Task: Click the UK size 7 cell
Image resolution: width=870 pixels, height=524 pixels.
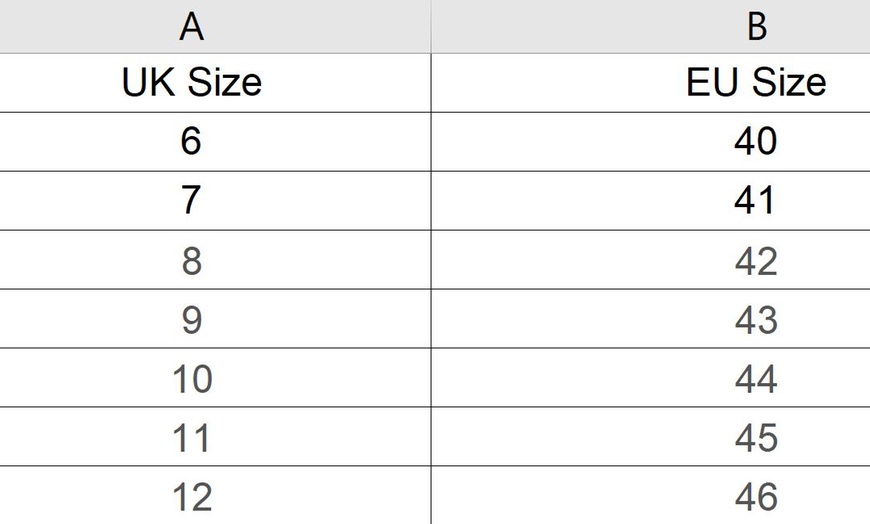Action: click(191, 200)
